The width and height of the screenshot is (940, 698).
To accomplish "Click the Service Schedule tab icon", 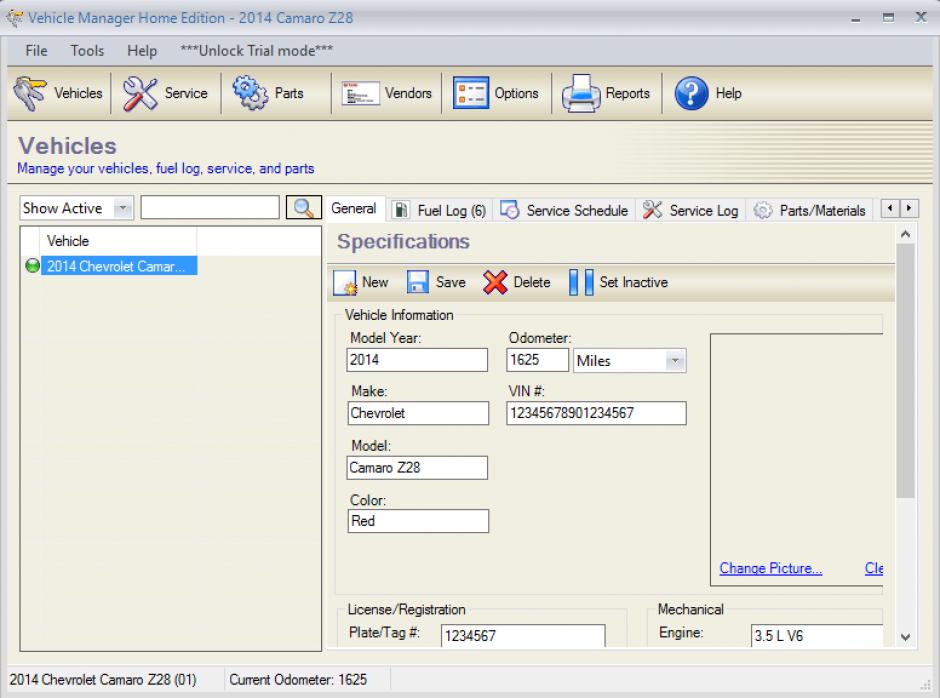I will tap(510, 210).
